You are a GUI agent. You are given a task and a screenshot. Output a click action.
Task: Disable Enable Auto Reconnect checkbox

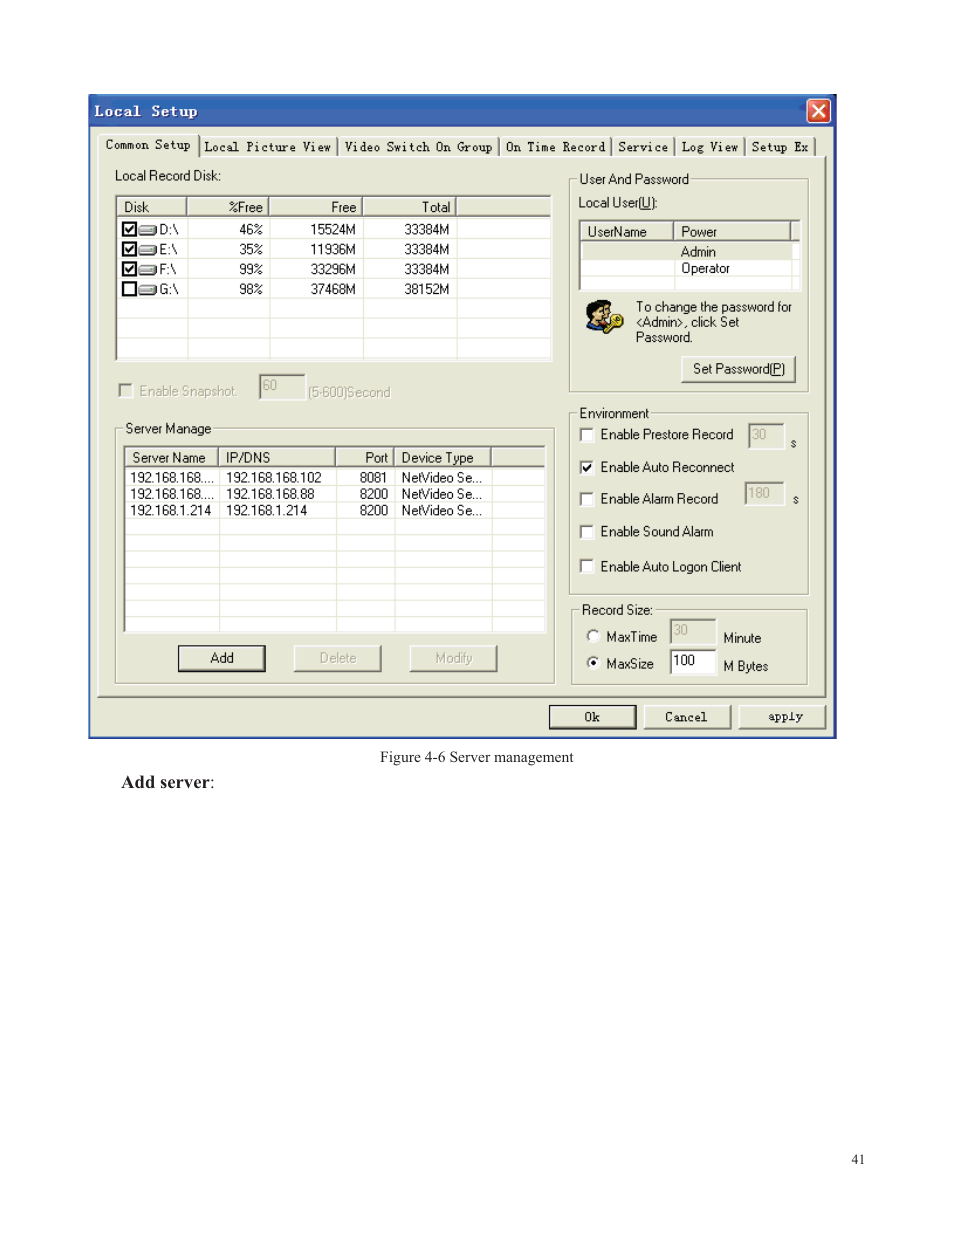click(x=587, y=467)
